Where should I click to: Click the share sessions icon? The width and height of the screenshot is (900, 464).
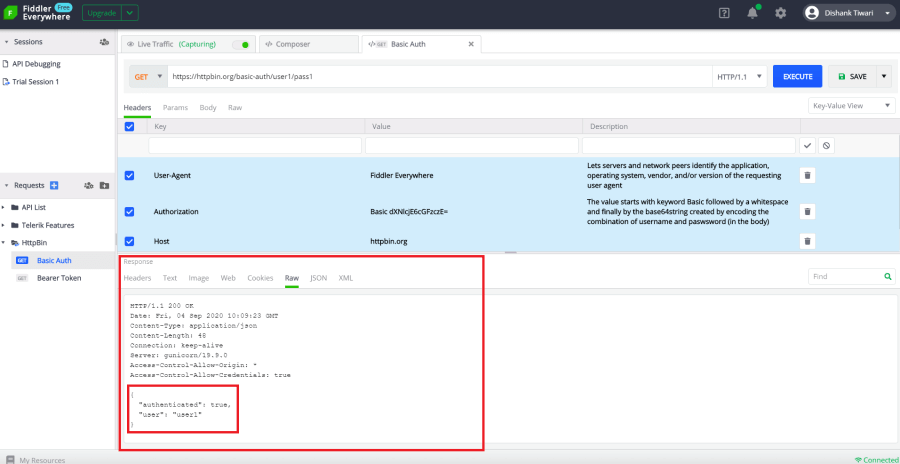pos(104,42)
